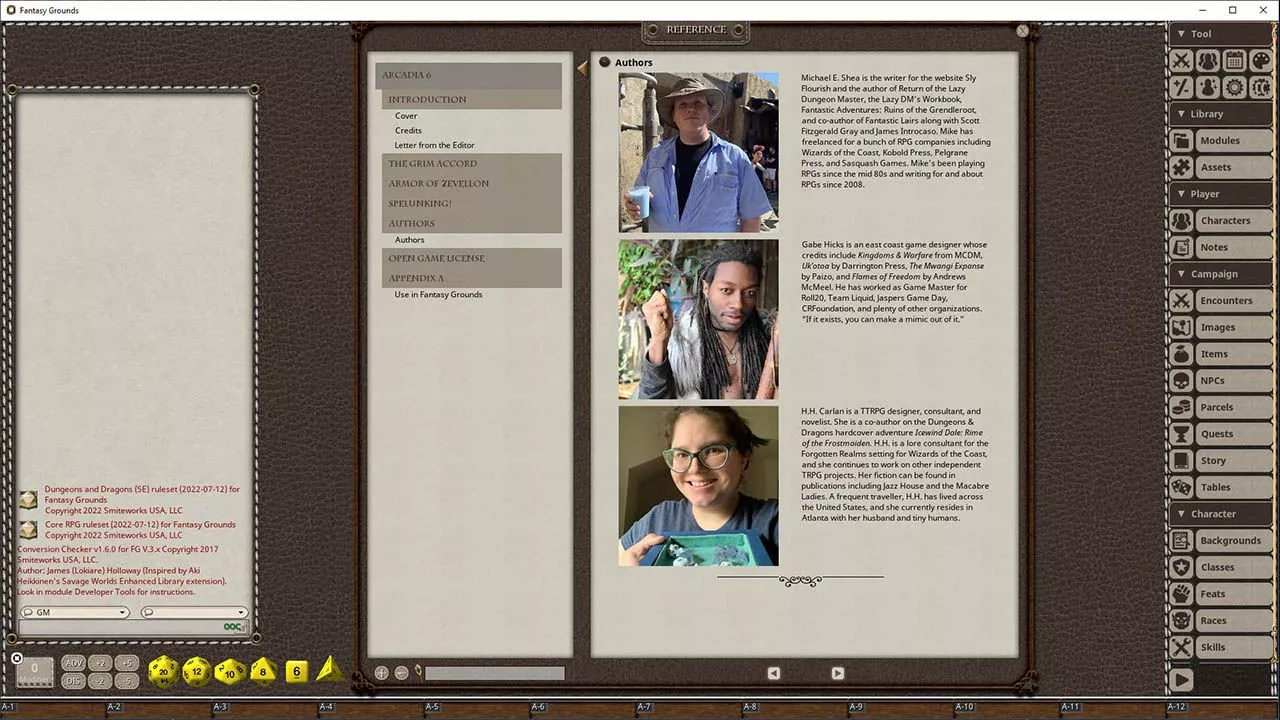Click the Quests chalice icon
Screen dimensions: 1280x720
coord(1182,434)
